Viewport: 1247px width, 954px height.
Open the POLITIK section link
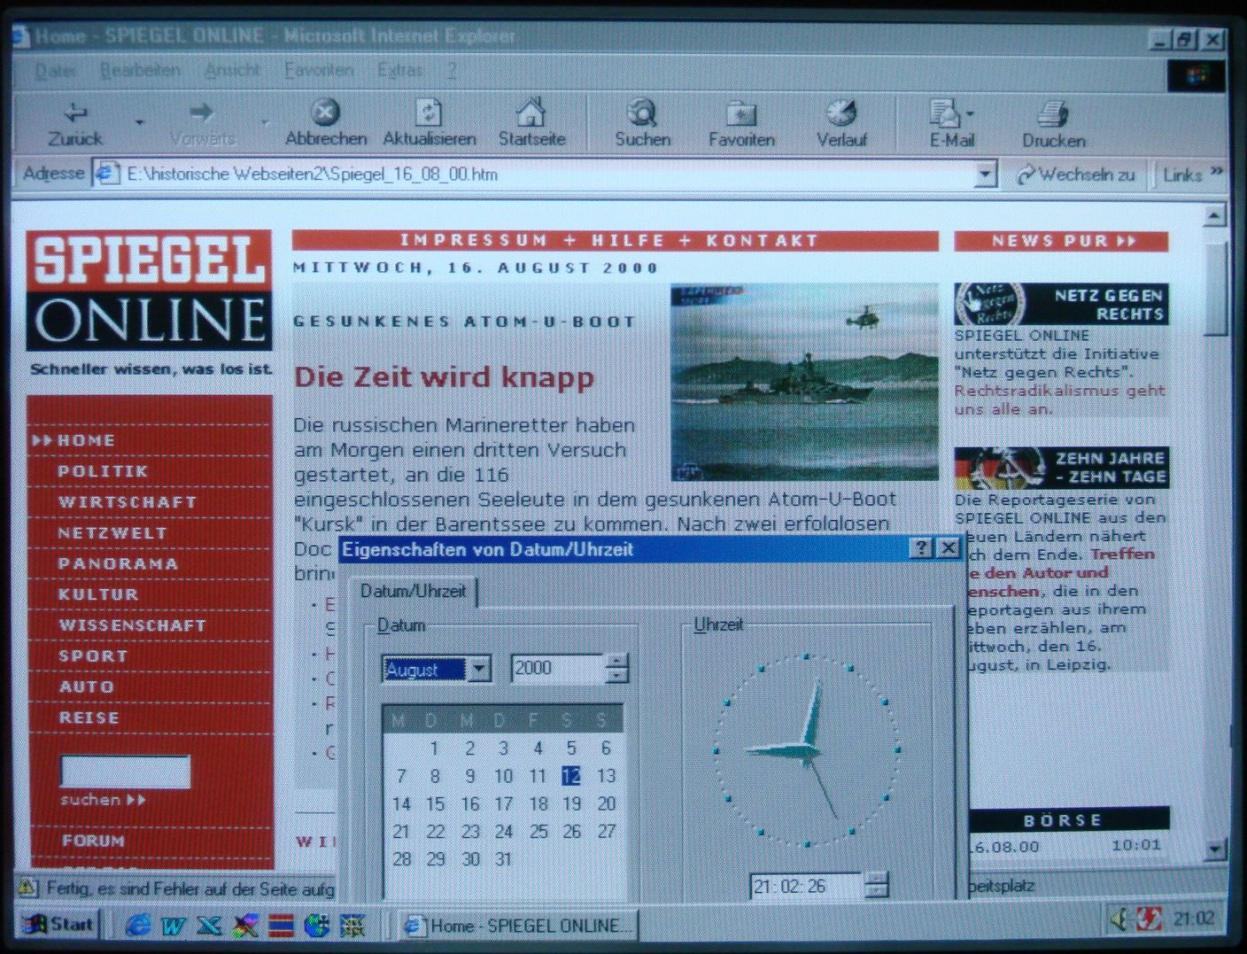click(x=102, y=471)
